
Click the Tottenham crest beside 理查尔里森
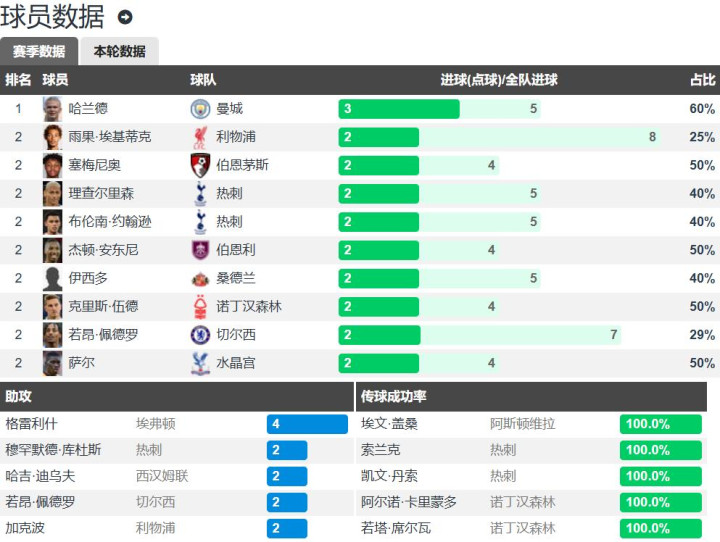pyautogui.click(x=199, y=194)
